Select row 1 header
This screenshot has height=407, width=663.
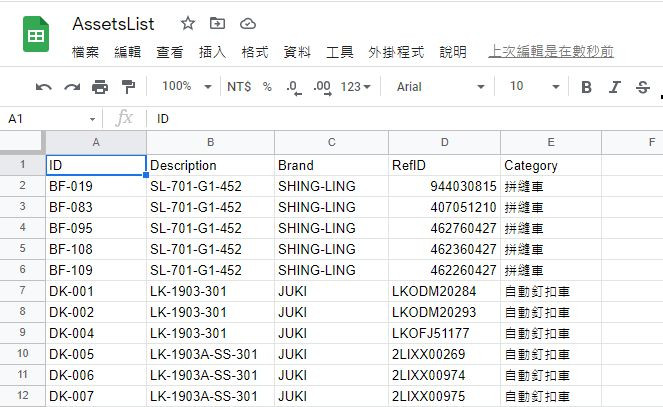tap(22, 164)
